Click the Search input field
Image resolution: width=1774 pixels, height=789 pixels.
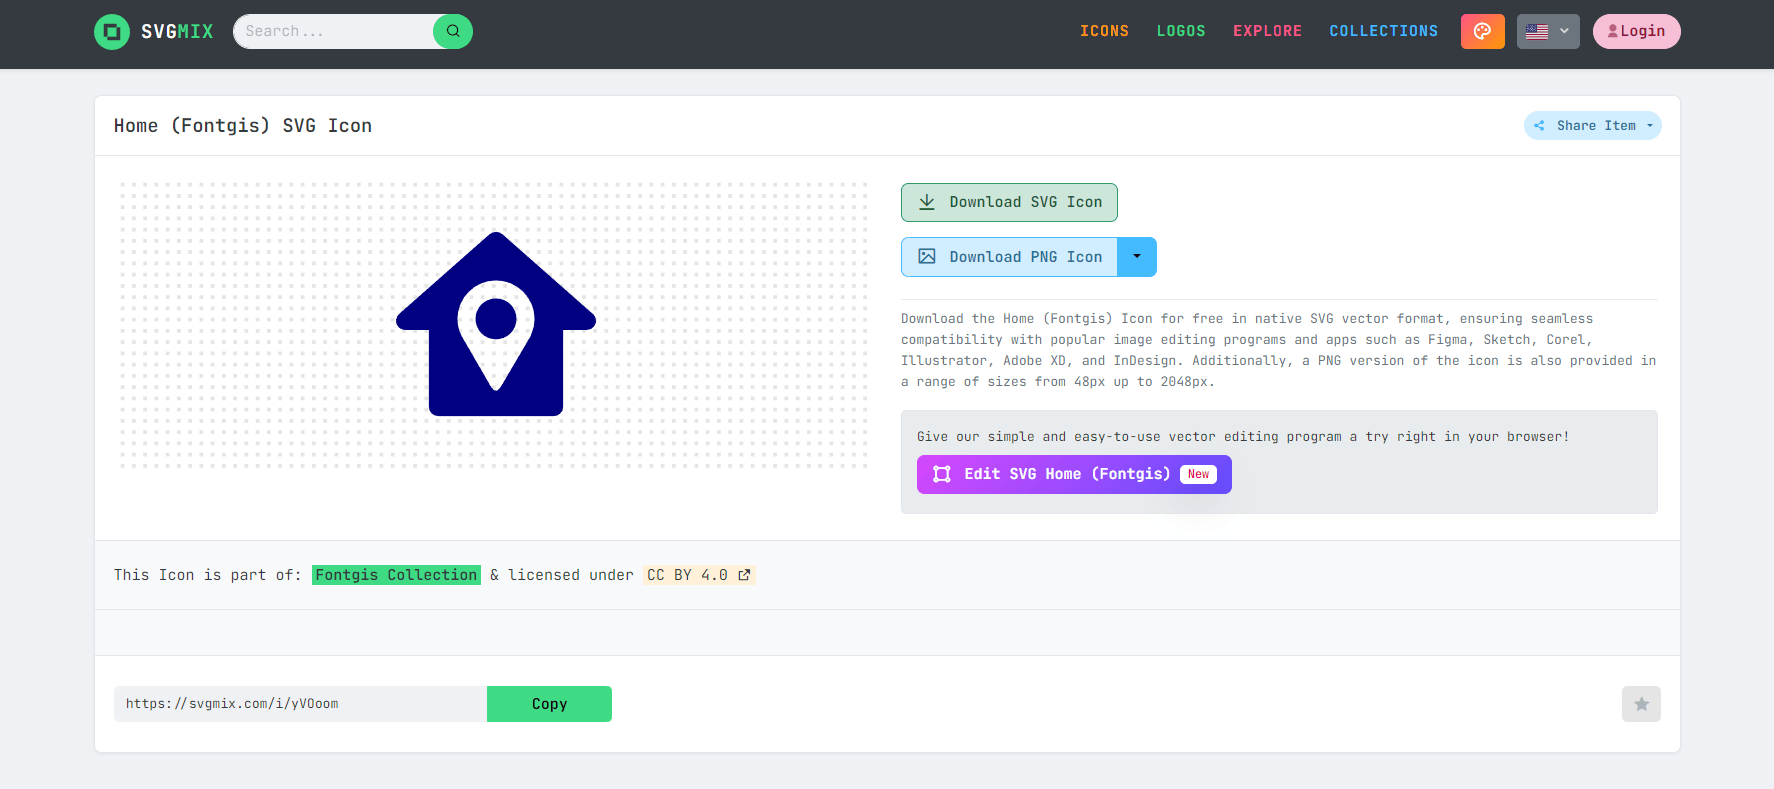point(335,31)
